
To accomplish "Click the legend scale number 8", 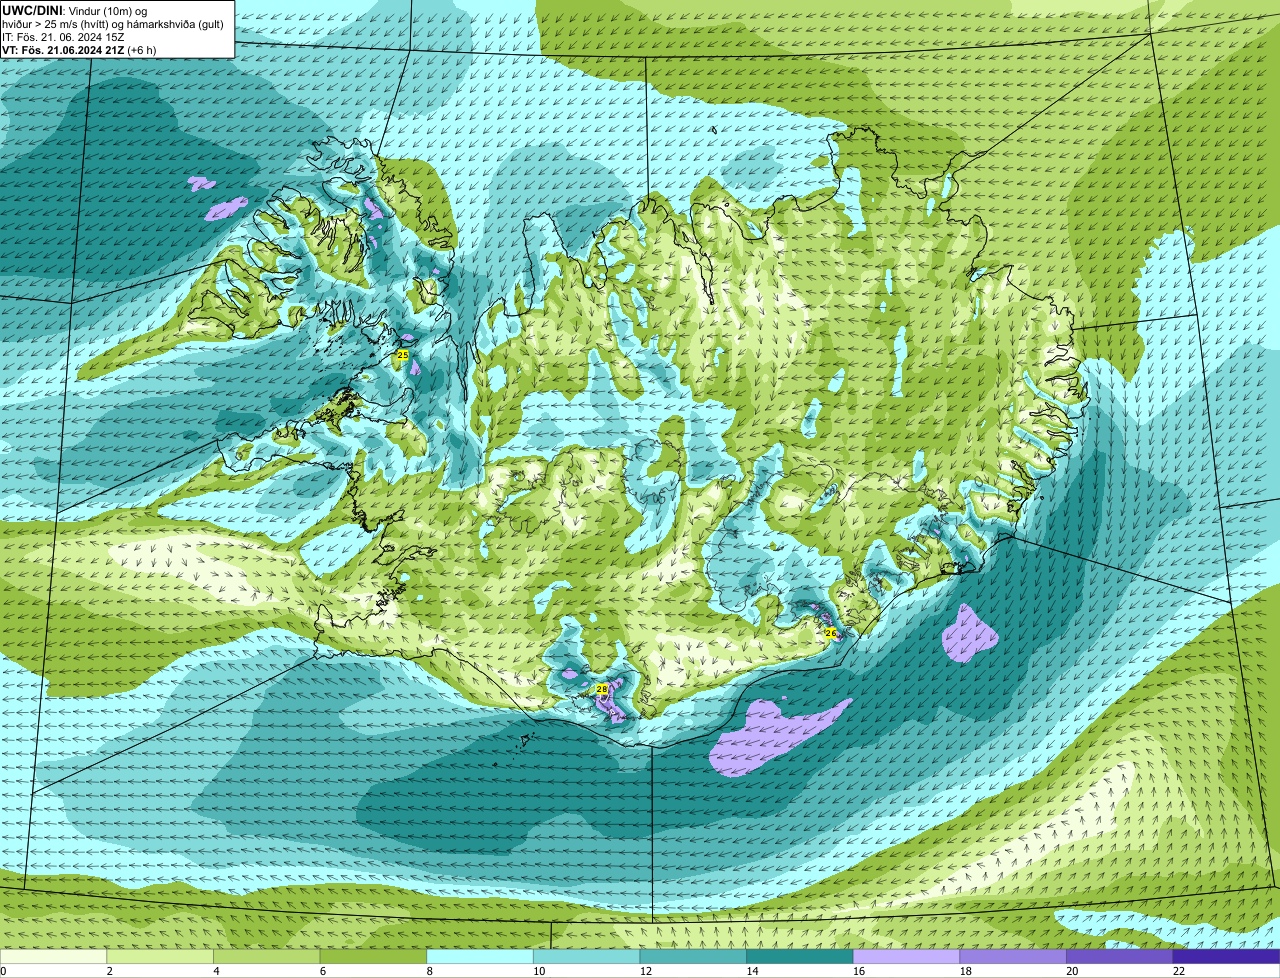I will click(429, 971).
